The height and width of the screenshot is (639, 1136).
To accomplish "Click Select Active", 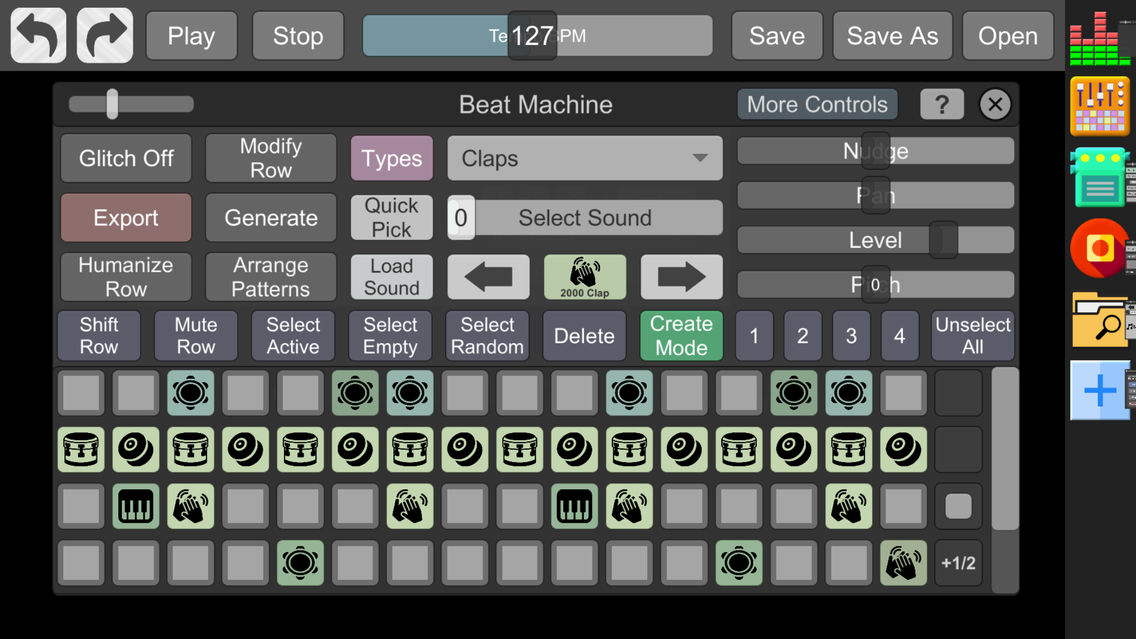I will tap(293, 335).
